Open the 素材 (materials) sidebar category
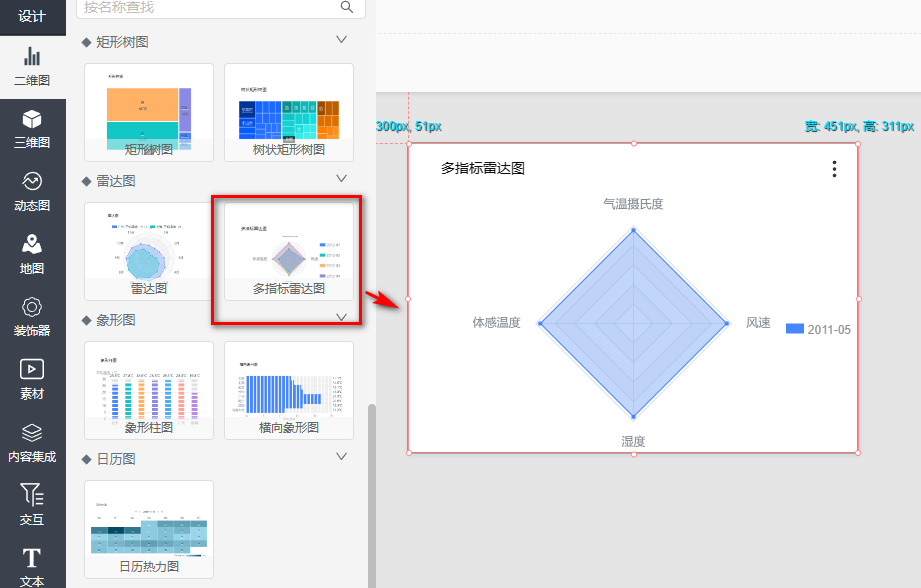This screenshot has height=588, width=921. coord(32,380)
